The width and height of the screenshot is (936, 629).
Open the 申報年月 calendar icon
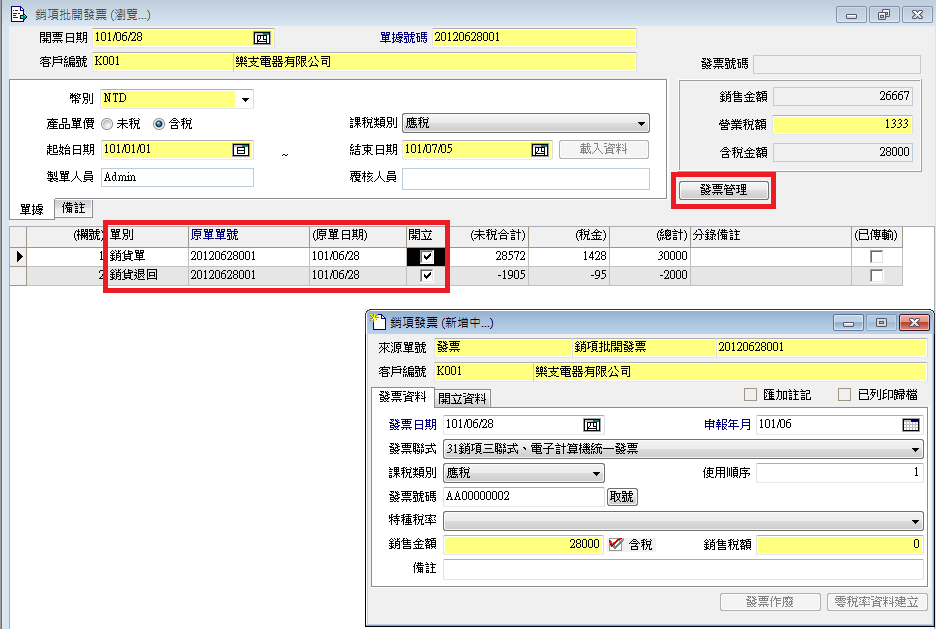[910, 425]
